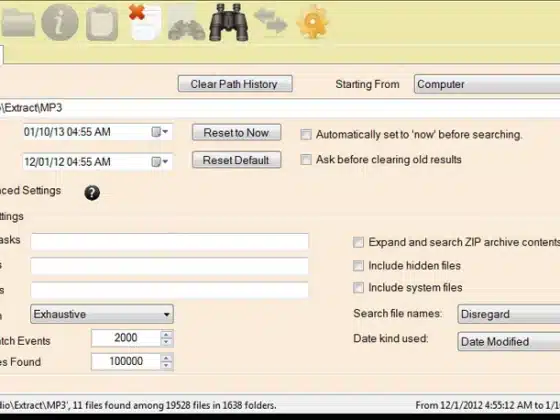The width and height of the screenshot is (560, 420).
Task: Open Date kind used Date Modified dropdown
Action: click(509, 341)
